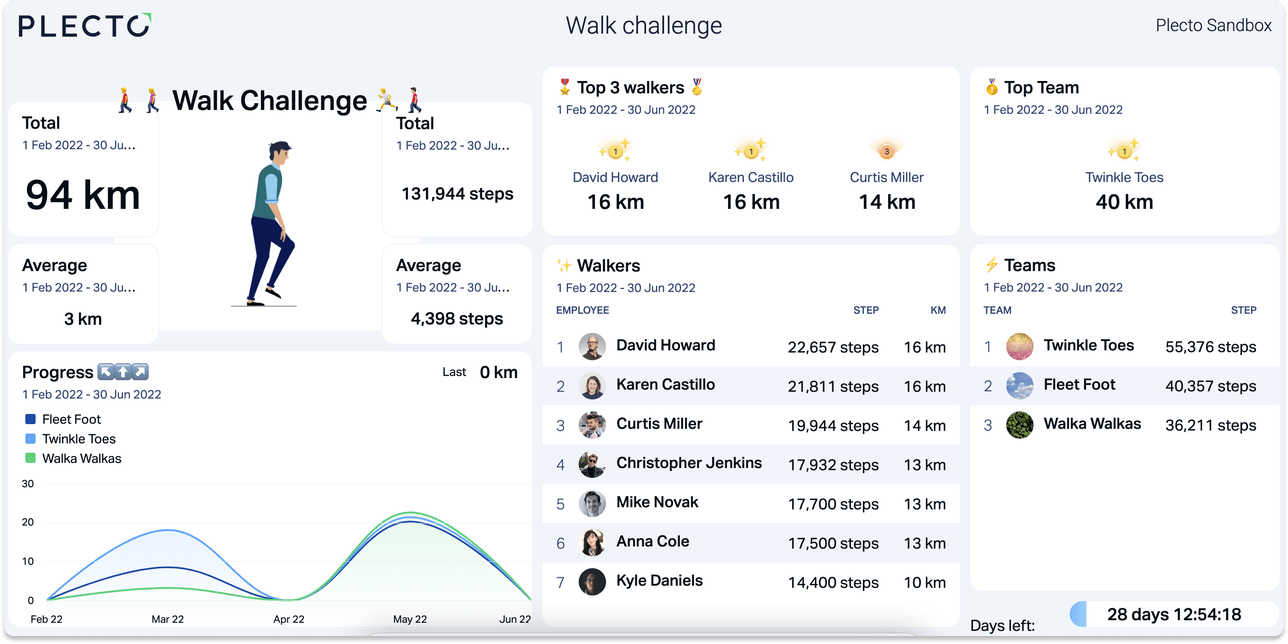Image resolution: width=1288 pixels, height=644 pixels.
Task: Click Curtis Miller's avatar in Walkers list
Action: [592, 425]
